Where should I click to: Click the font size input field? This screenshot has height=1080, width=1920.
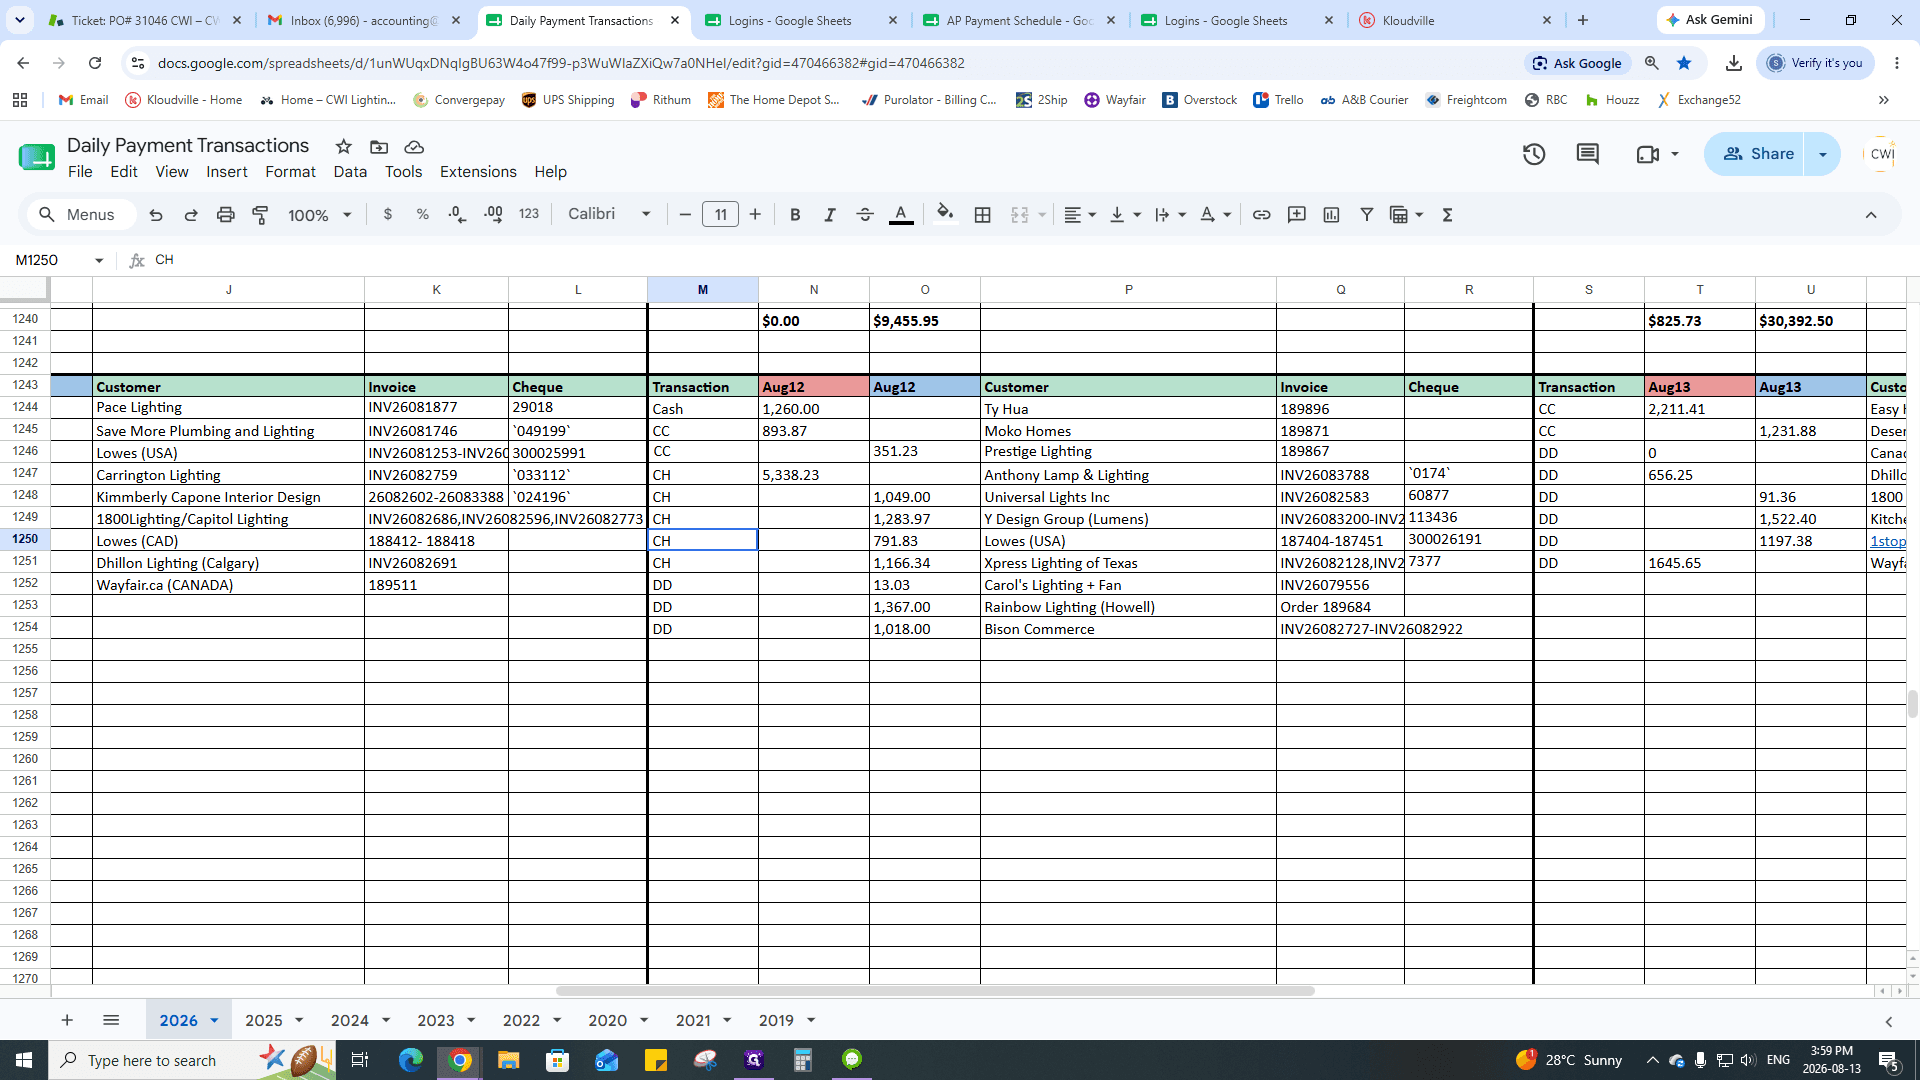tap(720, 215)
